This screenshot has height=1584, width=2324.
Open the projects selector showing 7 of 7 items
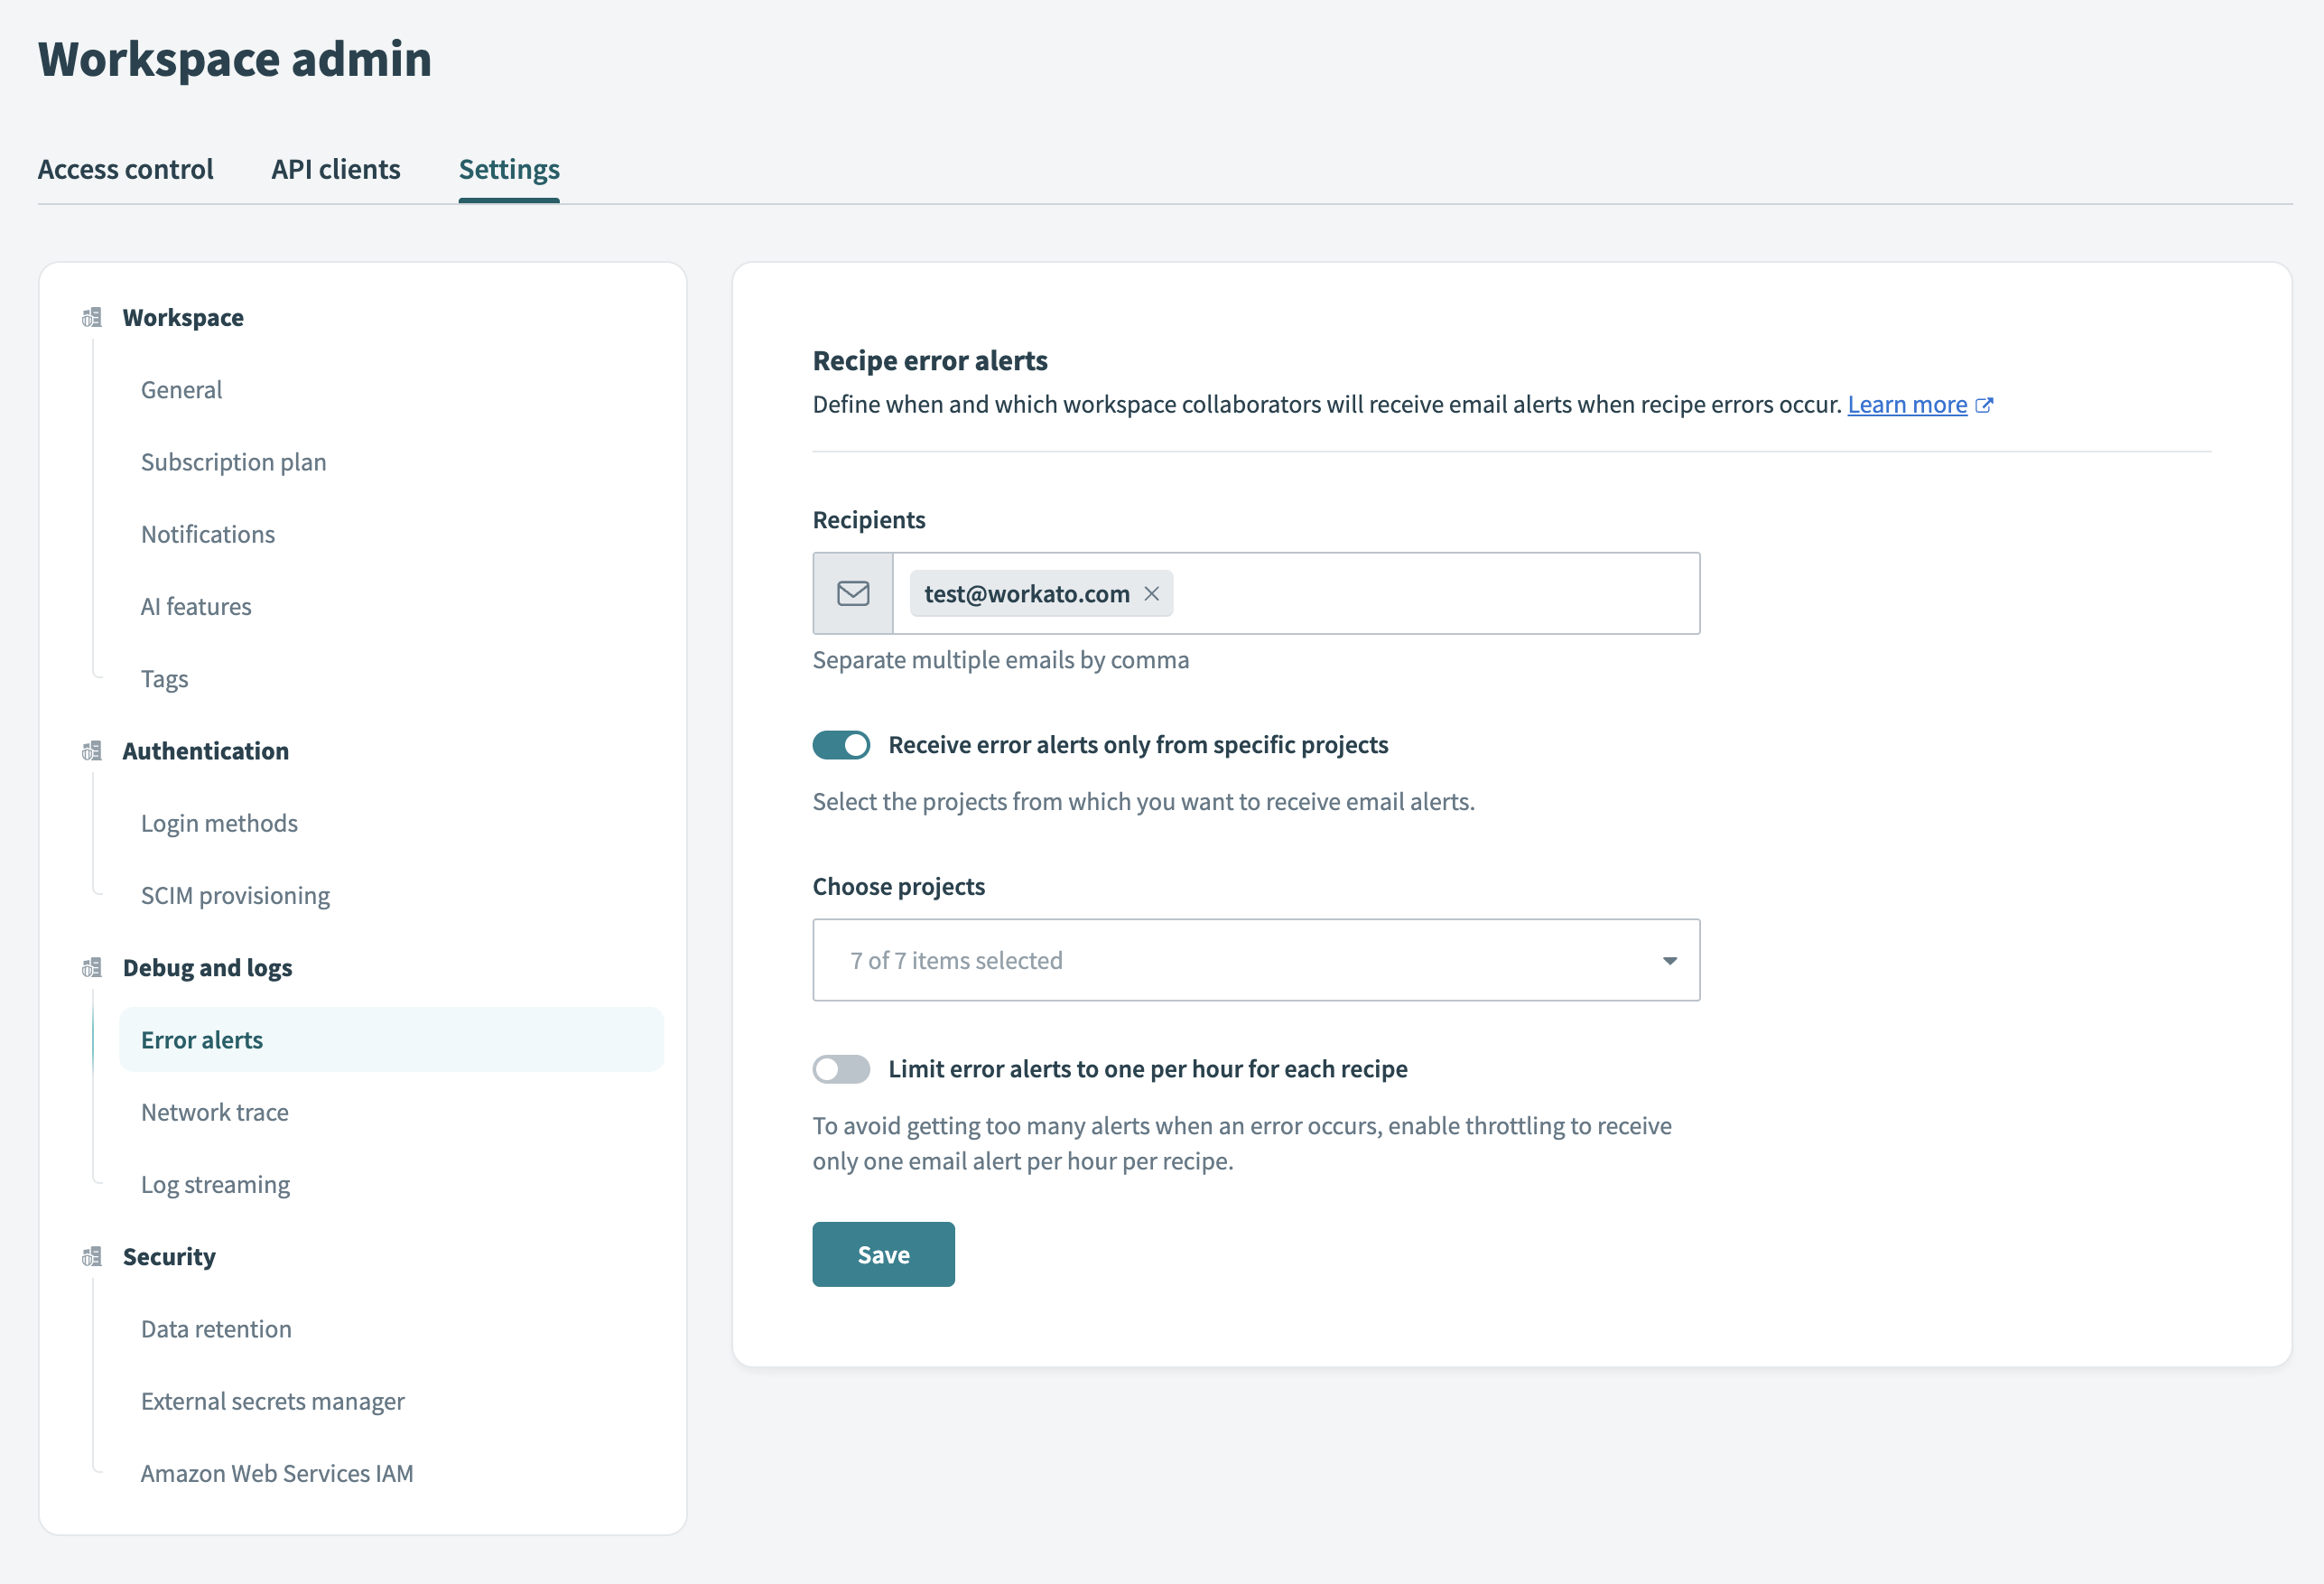[x=1255, y=960]
